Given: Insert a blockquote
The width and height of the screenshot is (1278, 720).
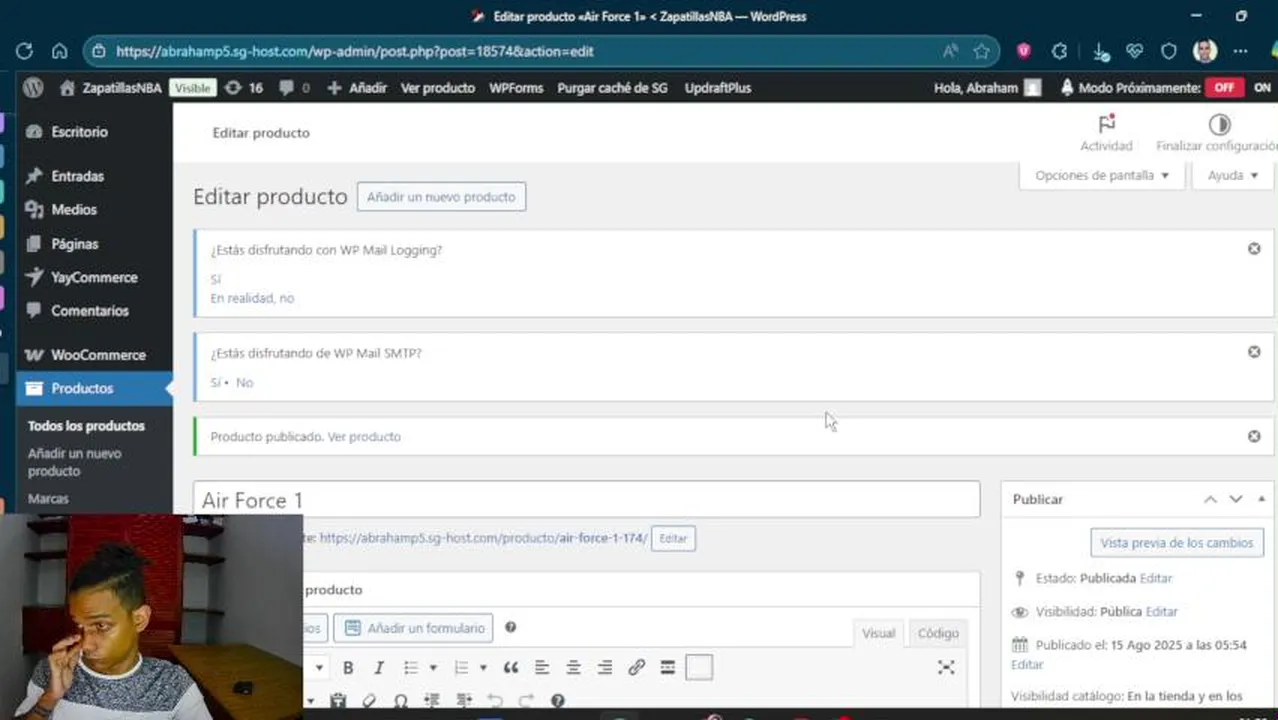Looking at the screenshot, I should (x=511, y=667).
